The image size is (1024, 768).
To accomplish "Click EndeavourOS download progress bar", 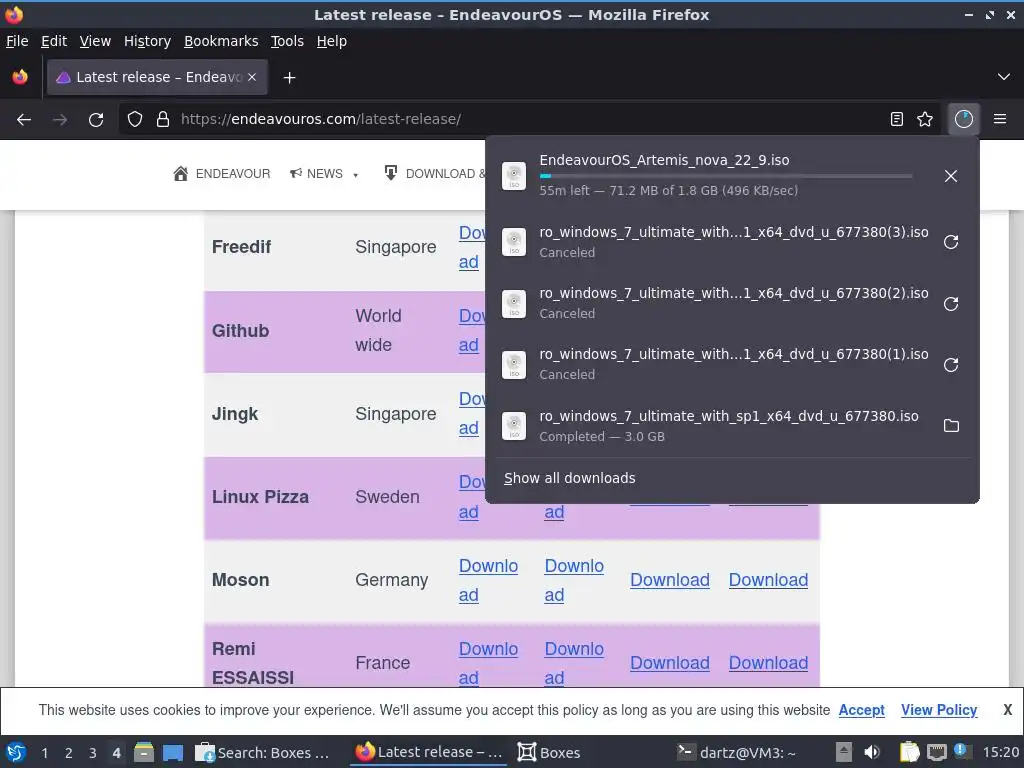I will click(x=726, y=176).
